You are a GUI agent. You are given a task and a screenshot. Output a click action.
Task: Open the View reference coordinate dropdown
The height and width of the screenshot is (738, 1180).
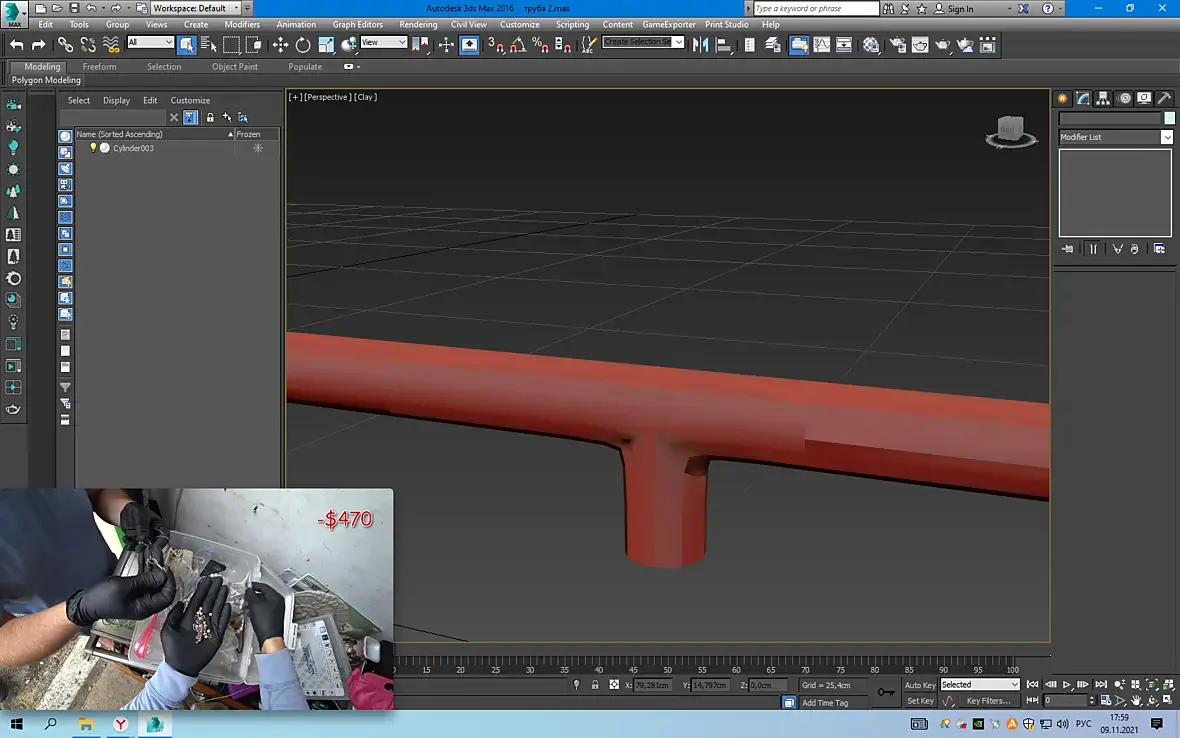point(384,43)
